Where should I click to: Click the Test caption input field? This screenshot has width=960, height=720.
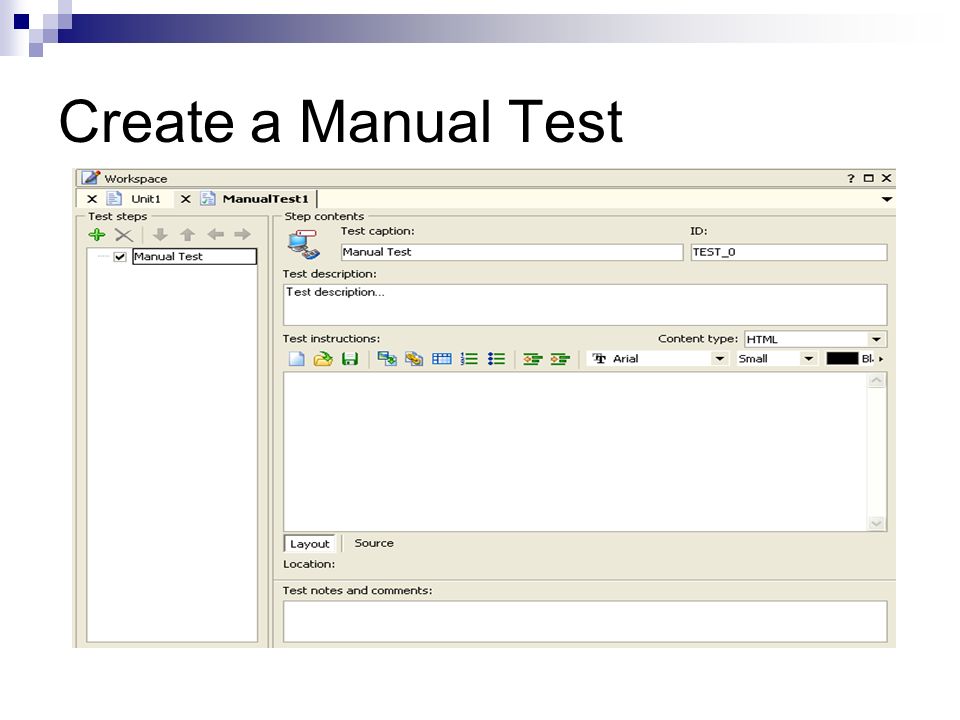click(511, 252)
